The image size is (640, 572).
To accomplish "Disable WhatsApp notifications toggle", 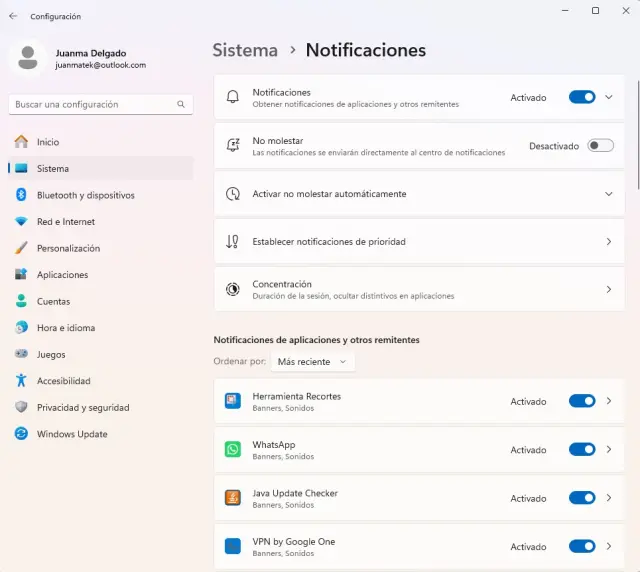I will (582, 450).
